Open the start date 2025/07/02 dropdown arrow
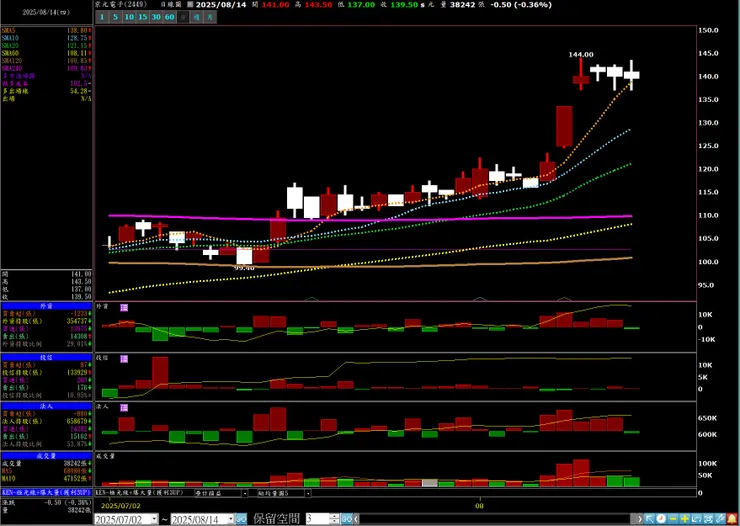The width and height of the screenshot is (740, 526). (x=154, y=519)
